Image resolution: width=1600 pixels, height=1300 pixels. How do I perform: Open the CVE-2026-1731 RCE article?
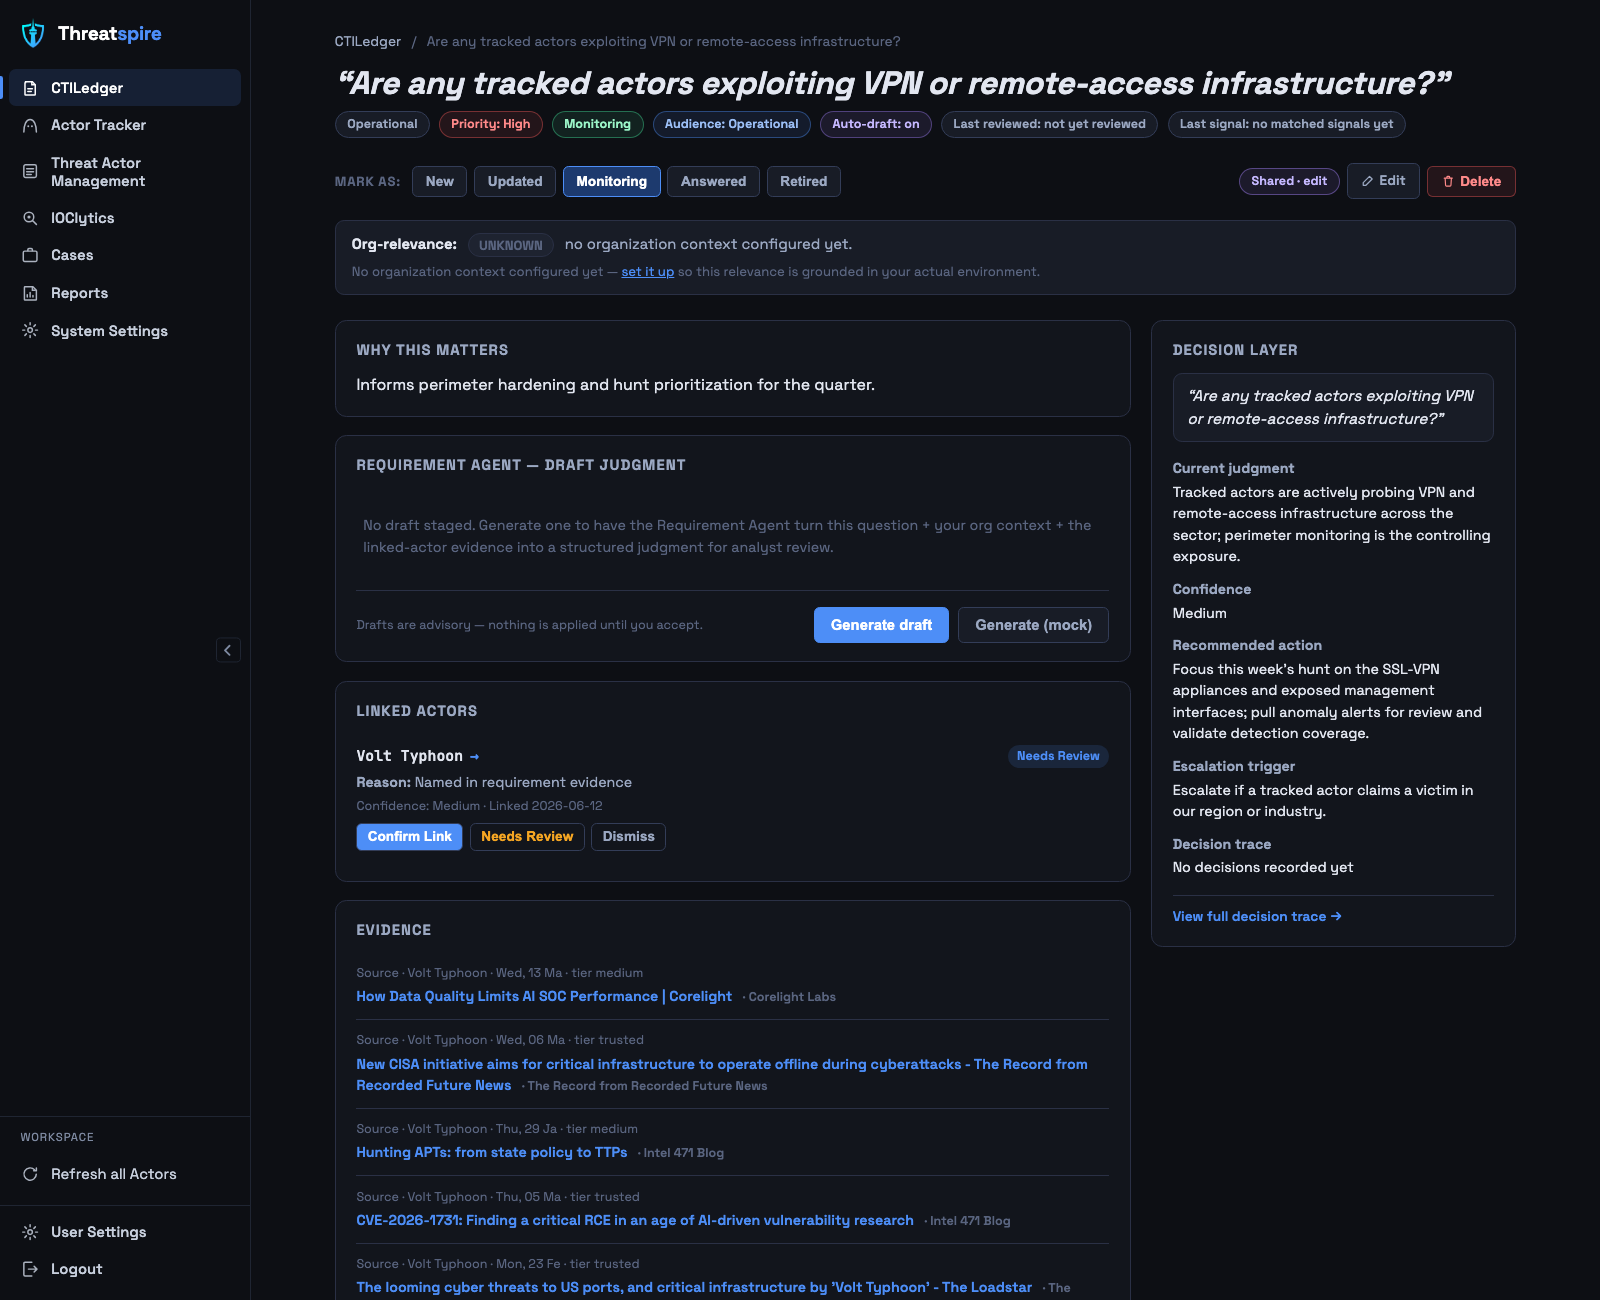(635, 1221)
